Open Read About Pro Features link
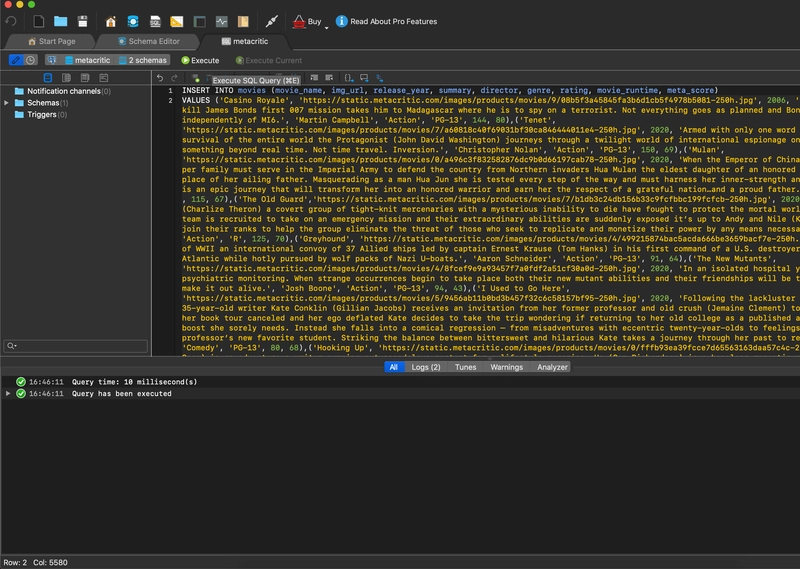This screenshot has height=569, width=800. pos(386,21)
